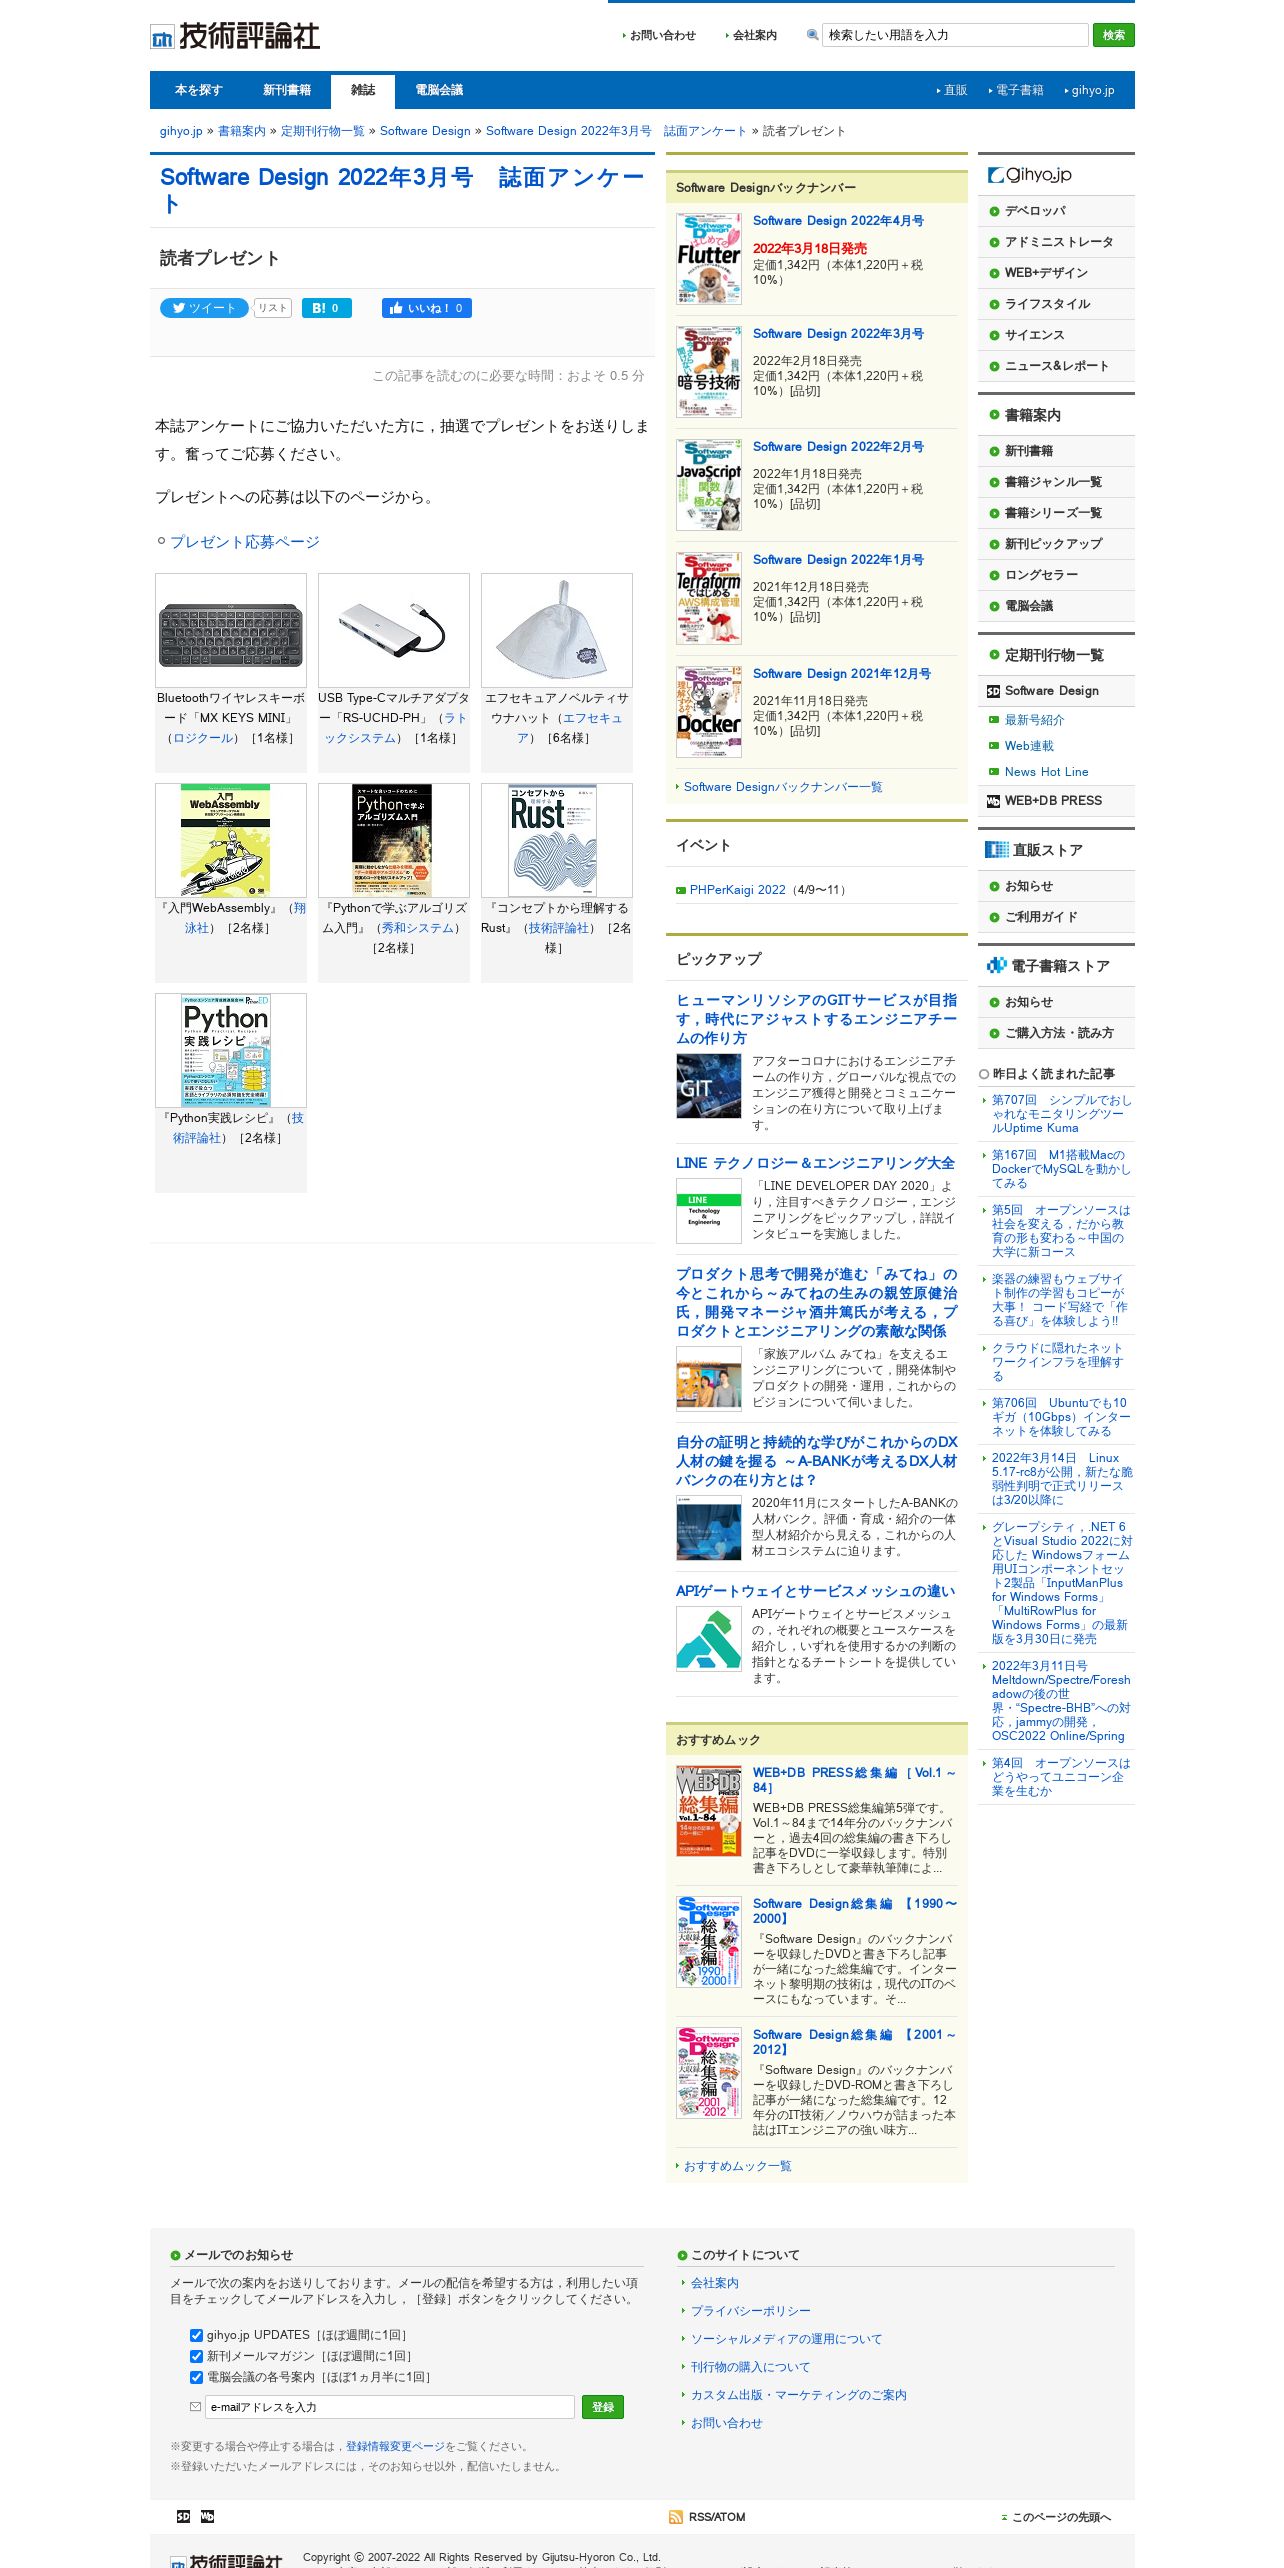The image size is (1284, 2568).
Task: Select the 本を探す nav tab
Action: click(198, 90)
